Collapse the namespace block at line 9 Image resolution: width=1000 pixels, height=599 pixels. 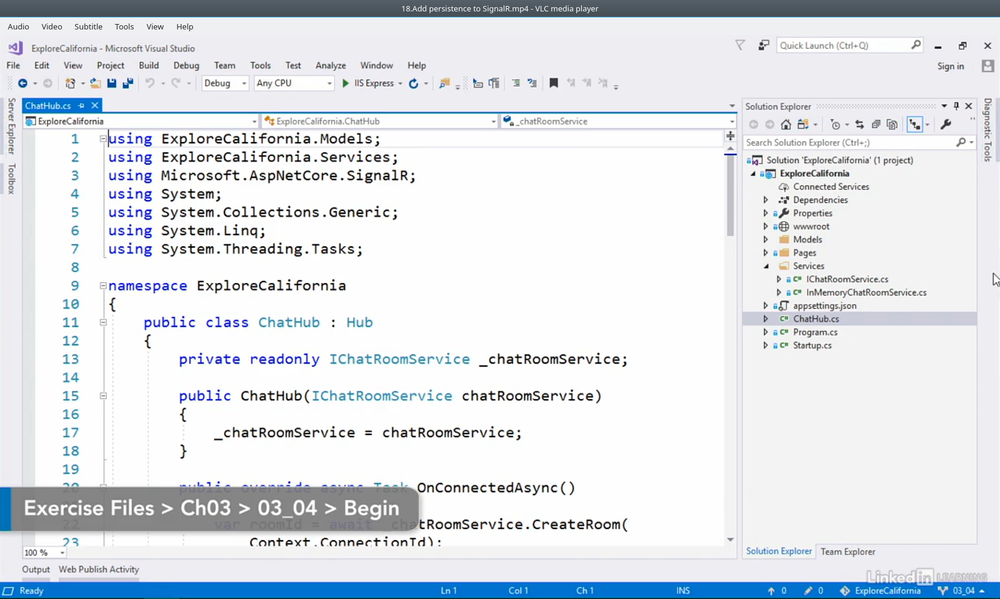point(103,286)
